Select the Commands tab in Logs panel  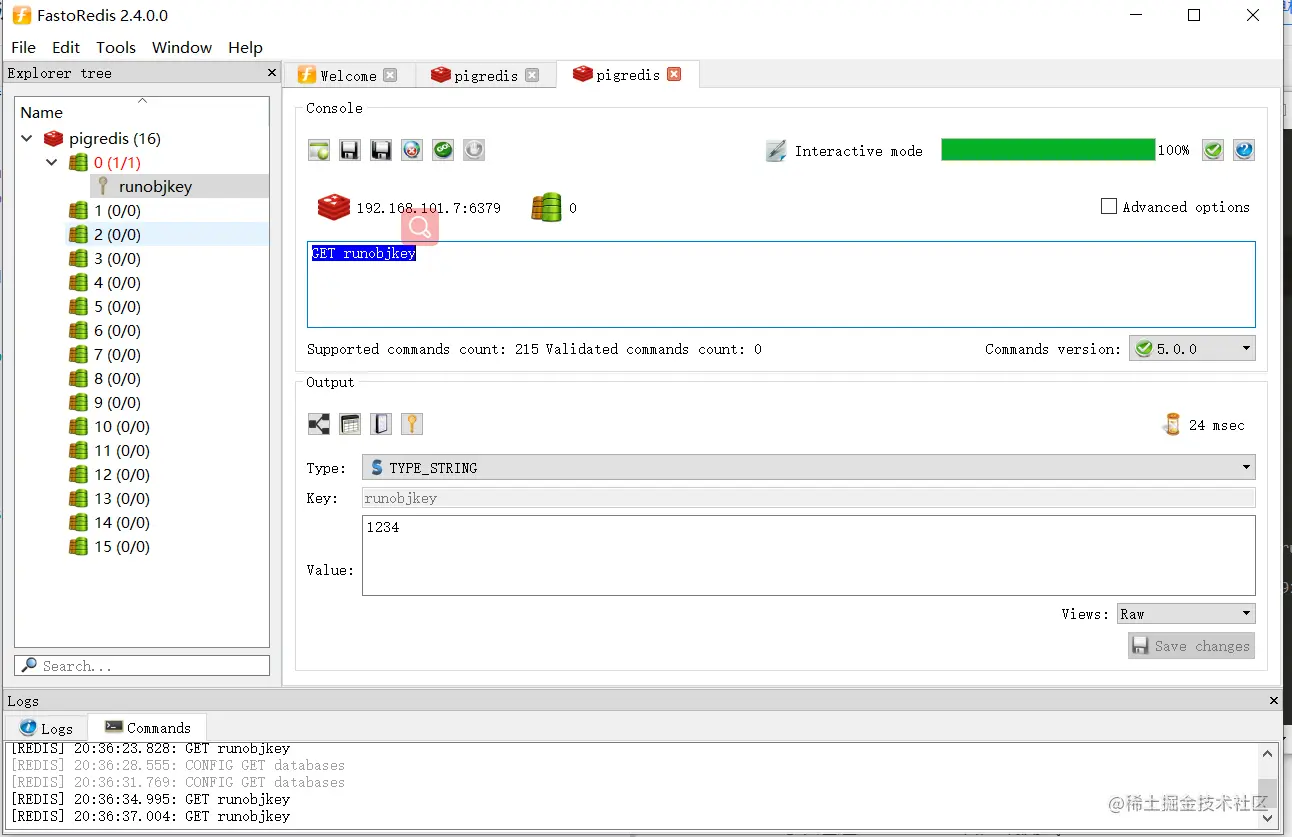point(148,727)
